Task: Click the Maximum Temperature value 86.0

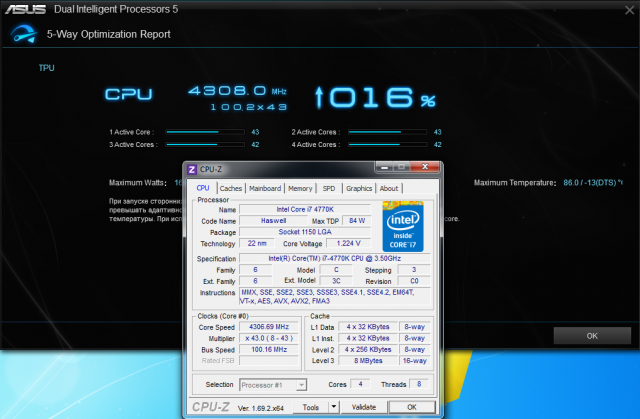Action: pyautogui.click(x=593, y=183)
